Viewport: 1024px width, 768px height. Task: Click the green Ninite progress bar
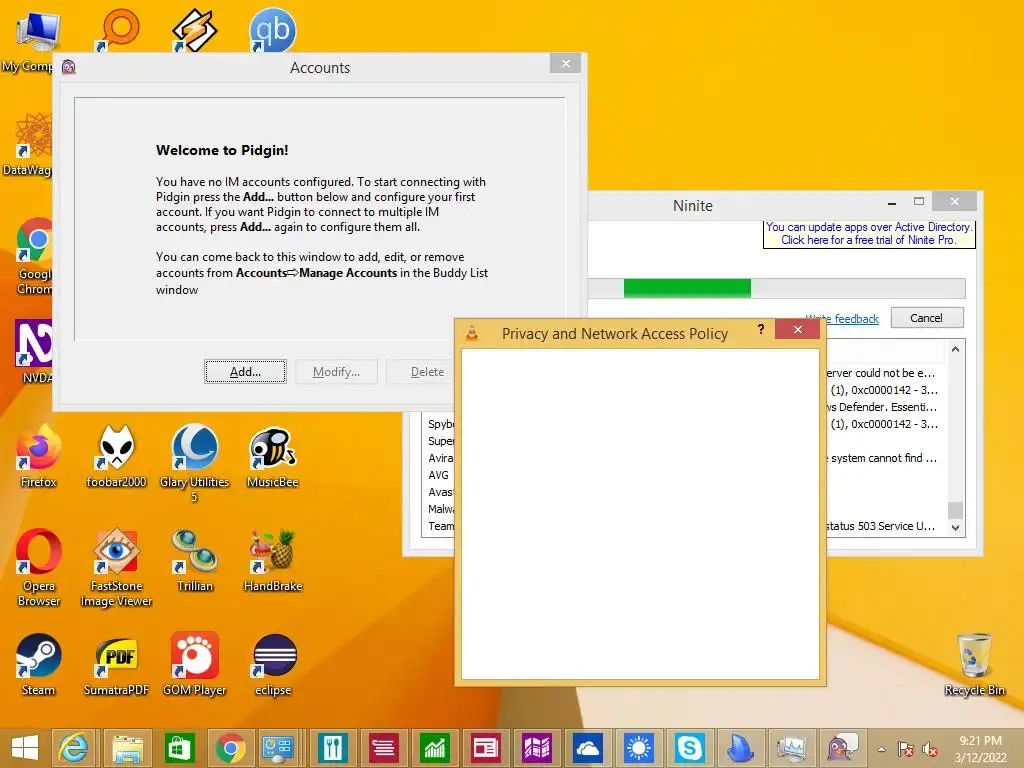[x=687, y=288]
